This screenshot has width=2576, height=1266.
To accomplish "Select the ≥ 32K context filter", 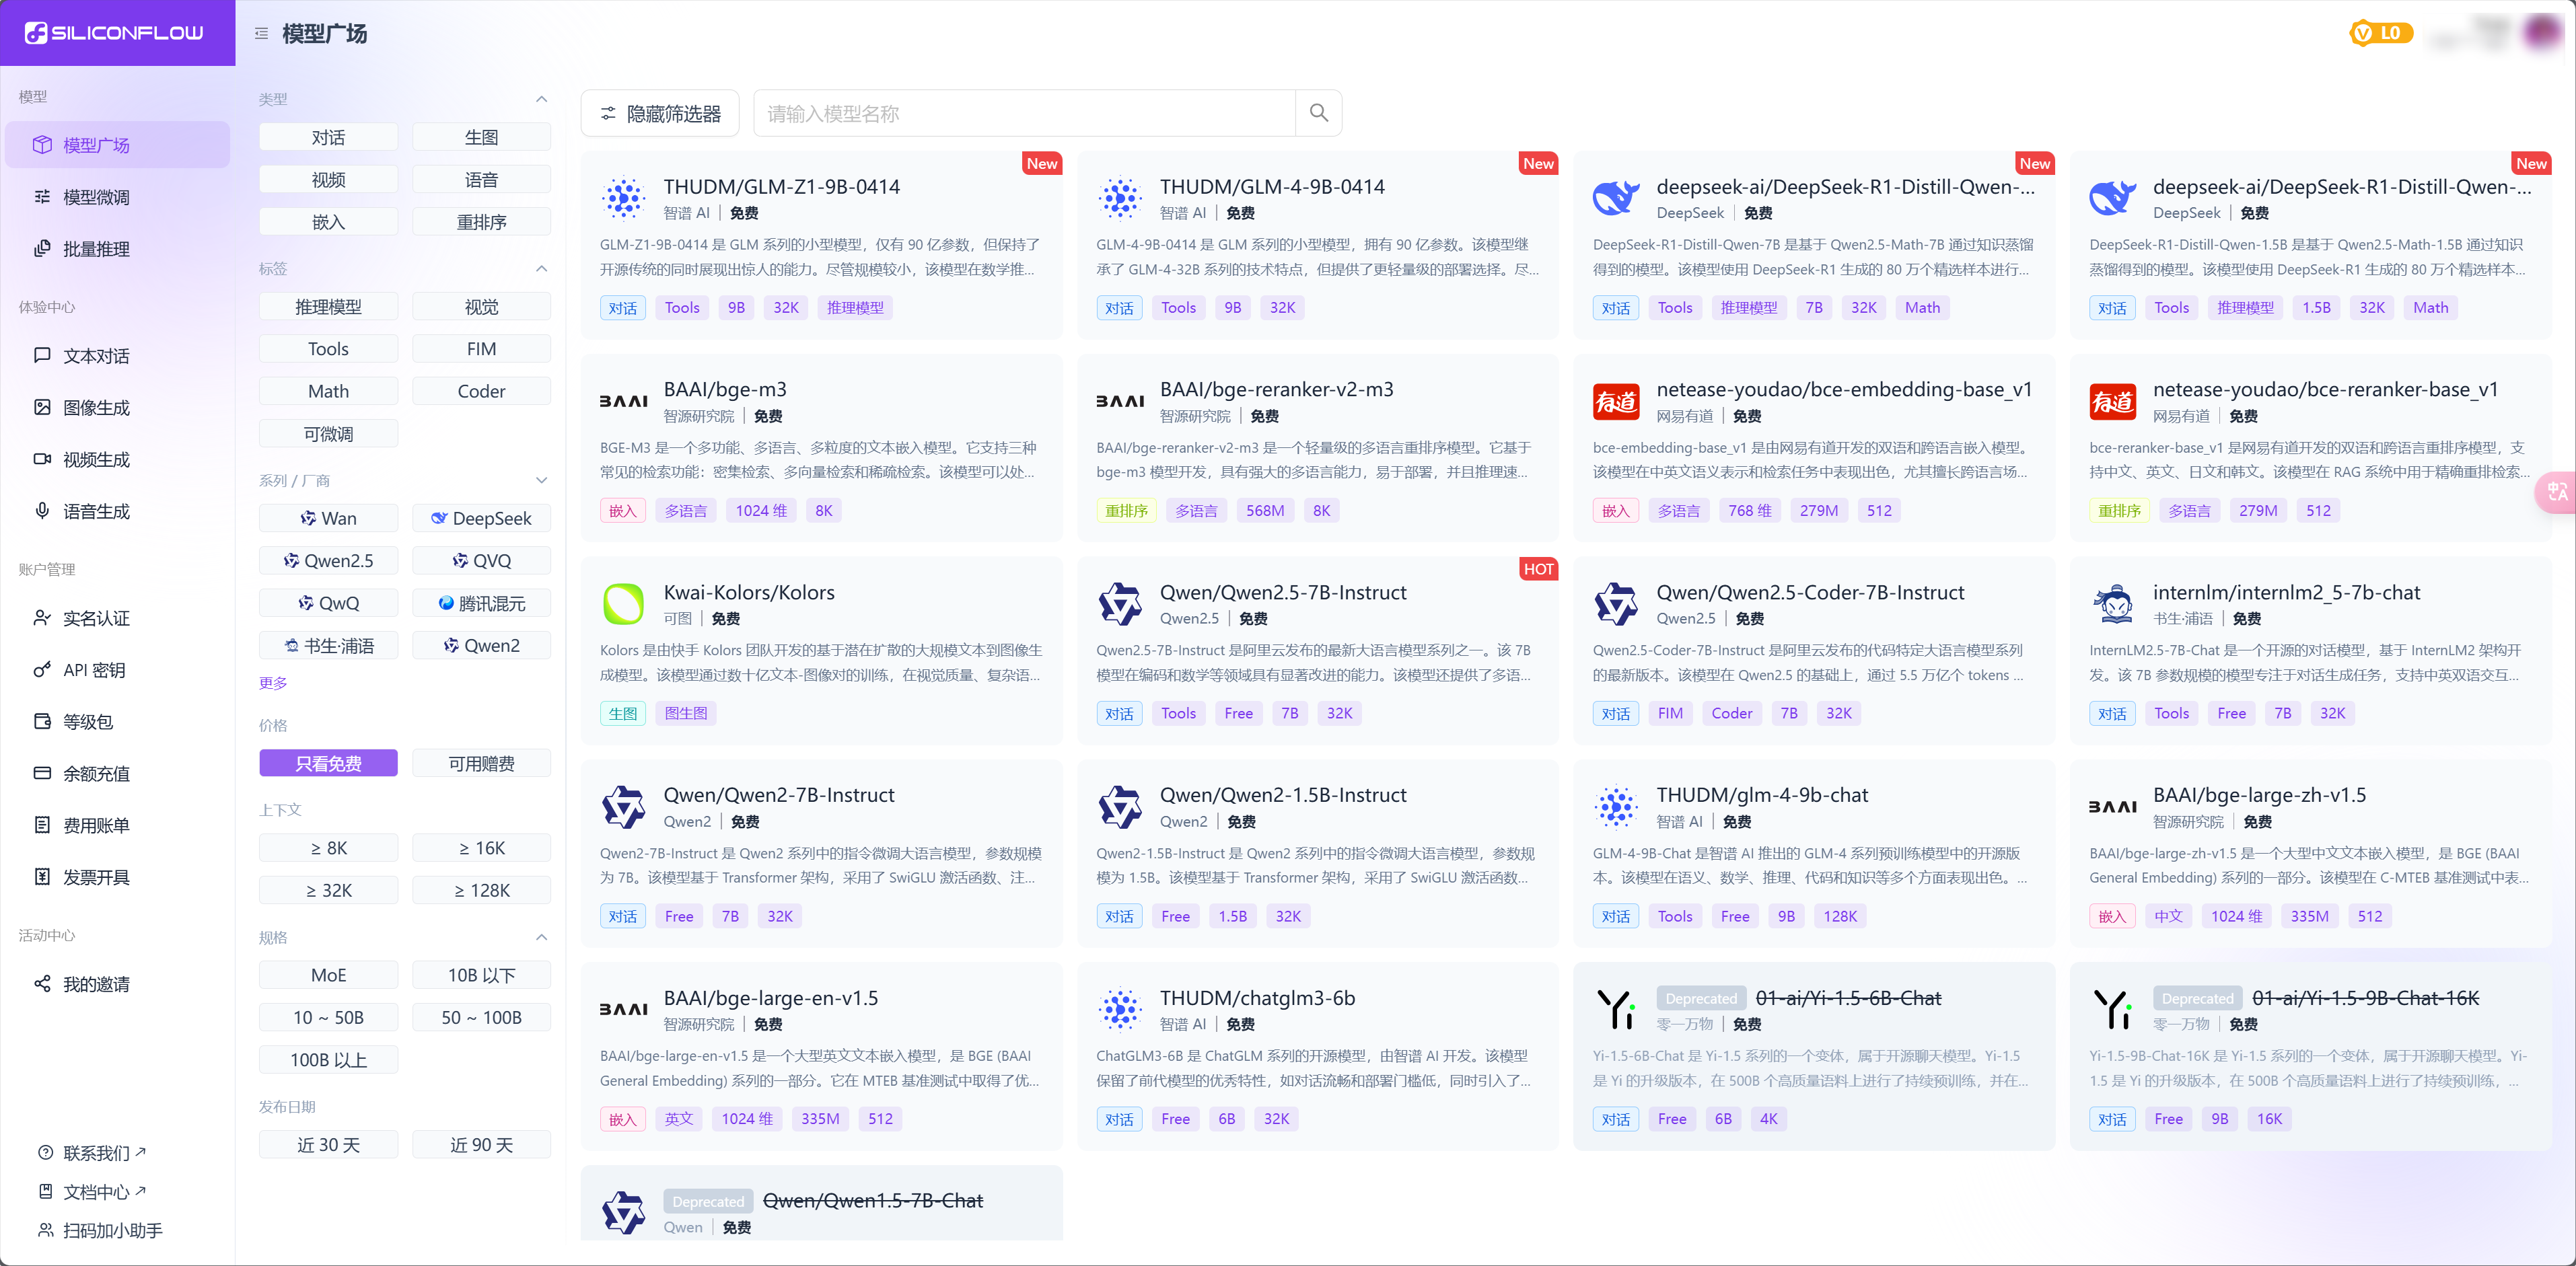I will (x=328, y=890).
